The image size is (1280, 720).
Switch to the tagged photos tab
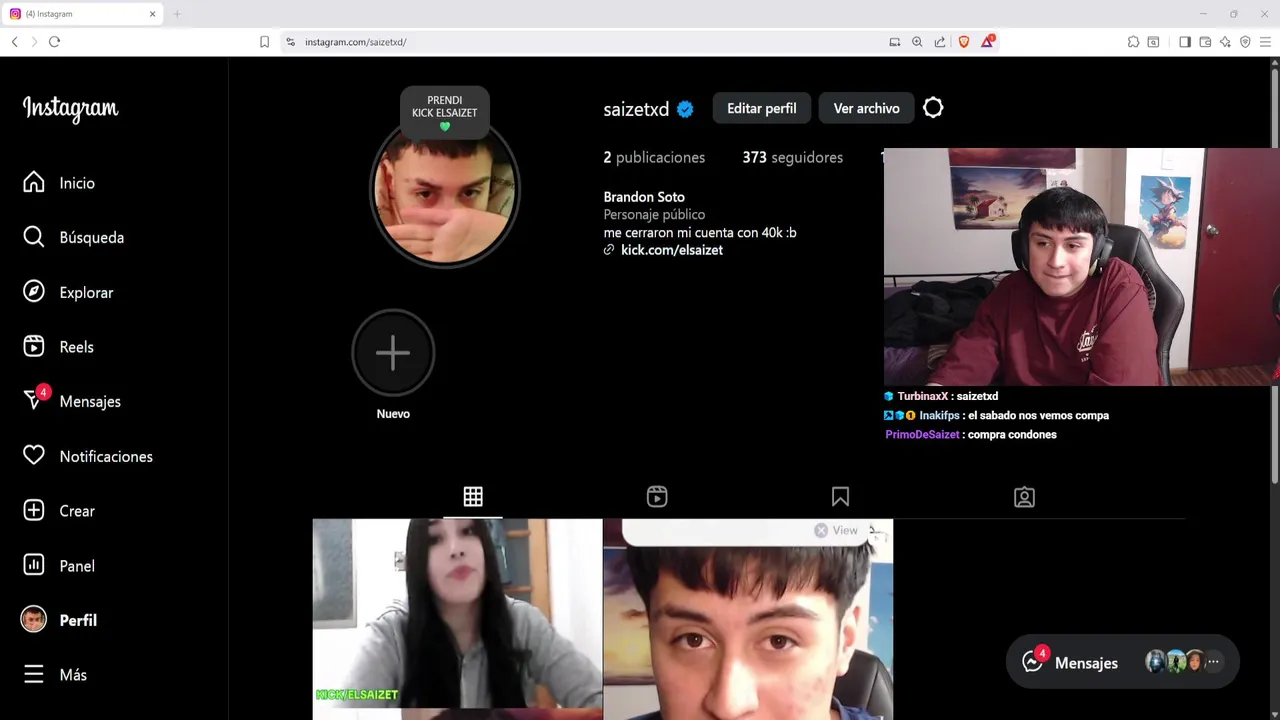point(1024,497)
